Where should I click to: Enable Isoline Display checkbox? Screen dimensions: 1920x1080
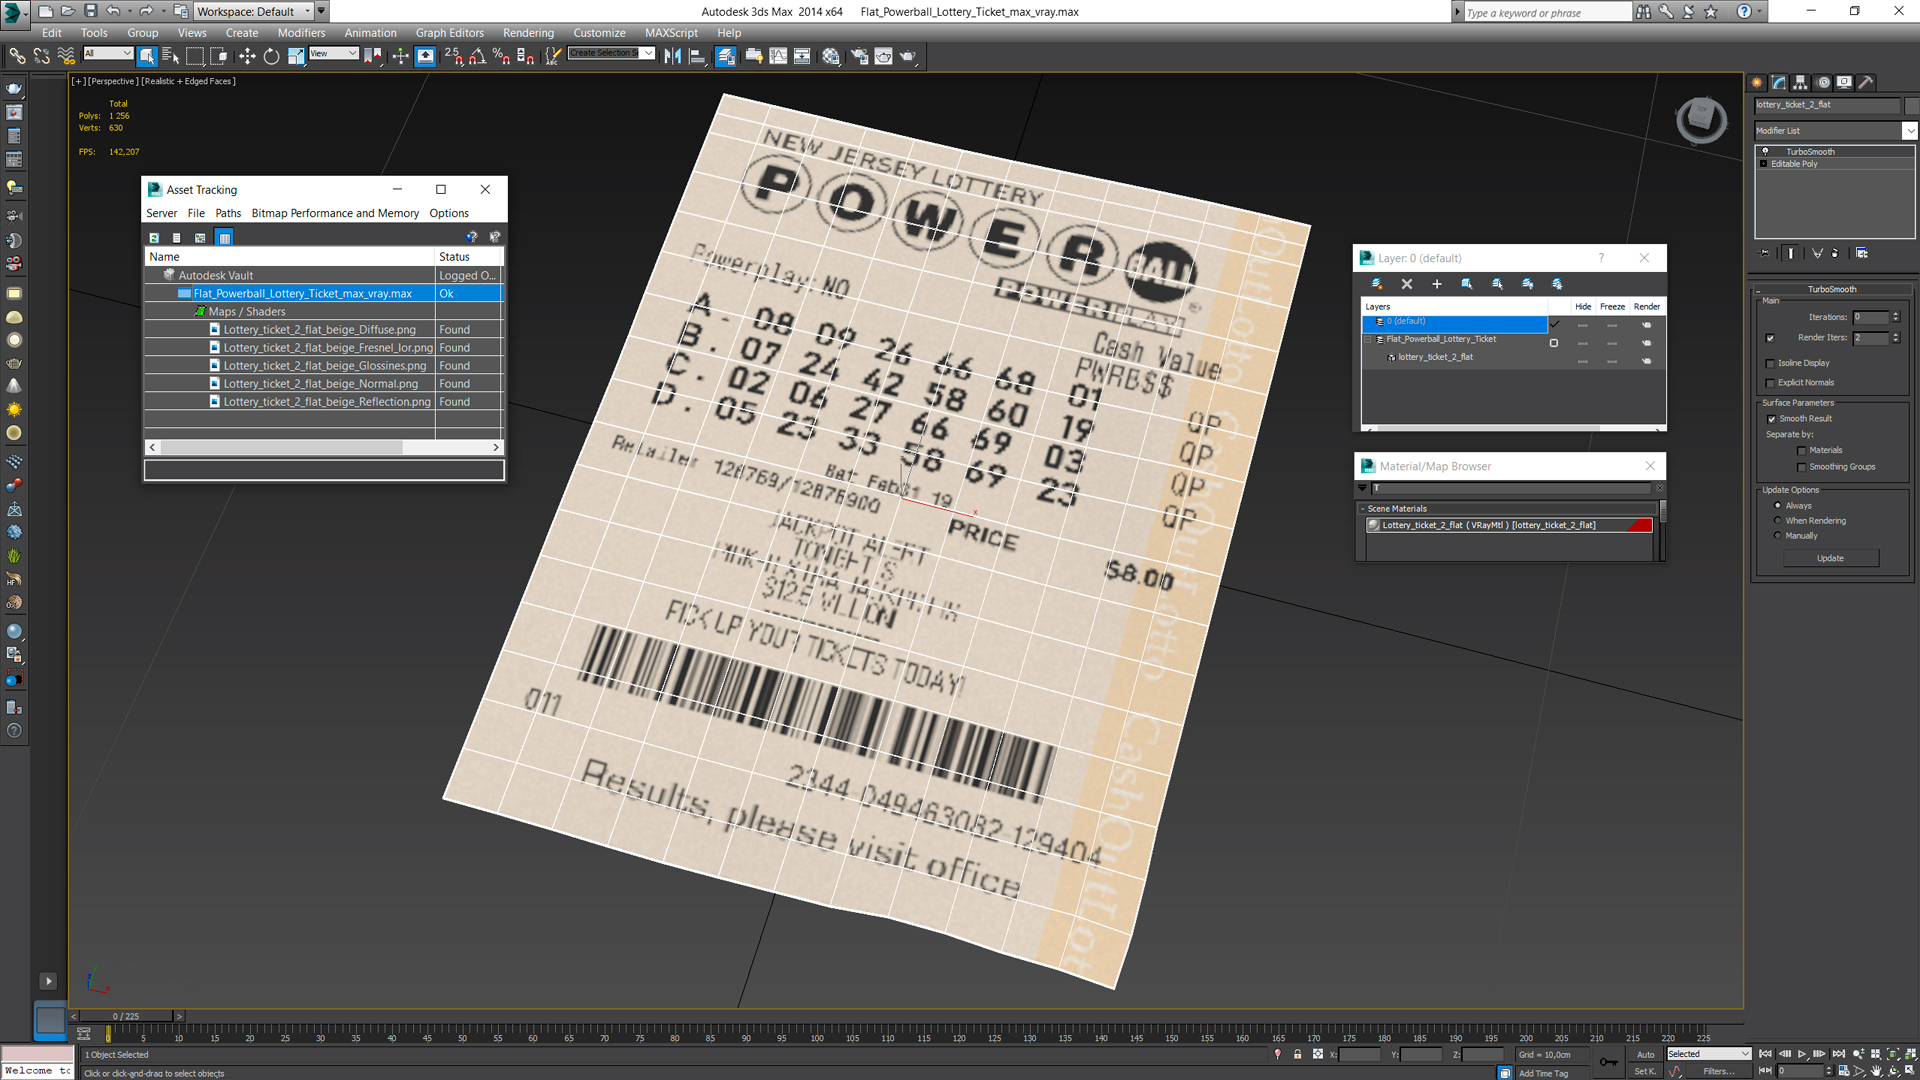tap(1770, 364)
